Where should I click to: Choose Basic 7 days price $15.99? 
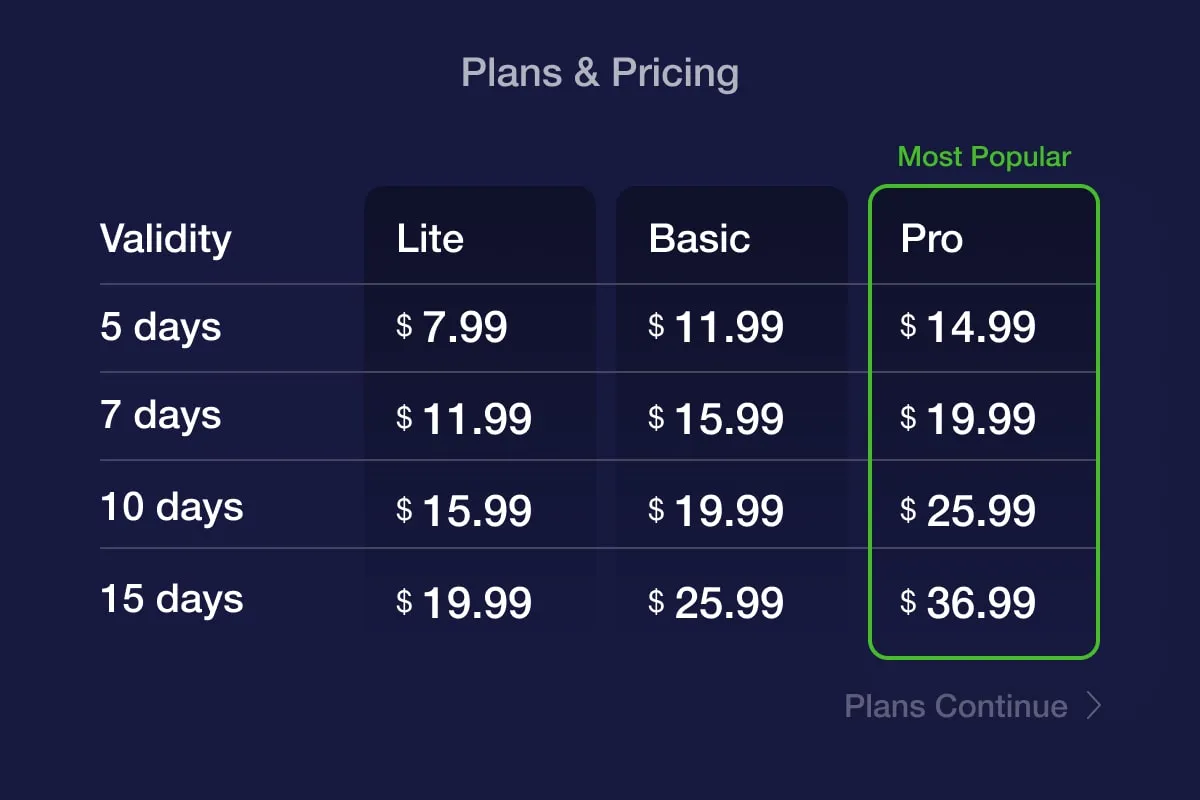(x=716, y=419)
